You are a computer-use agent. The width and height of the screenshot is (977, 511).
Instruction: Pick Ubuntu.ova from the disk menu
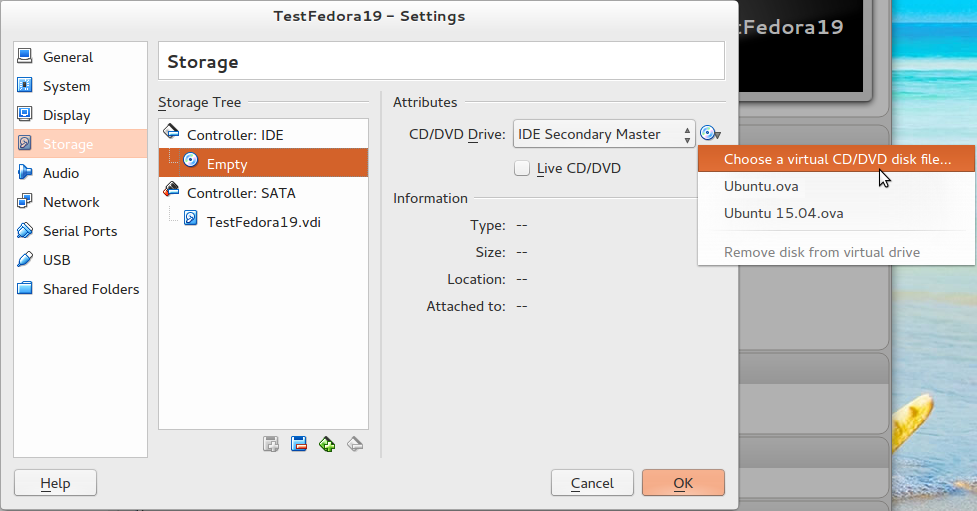(x=761, y=186)
